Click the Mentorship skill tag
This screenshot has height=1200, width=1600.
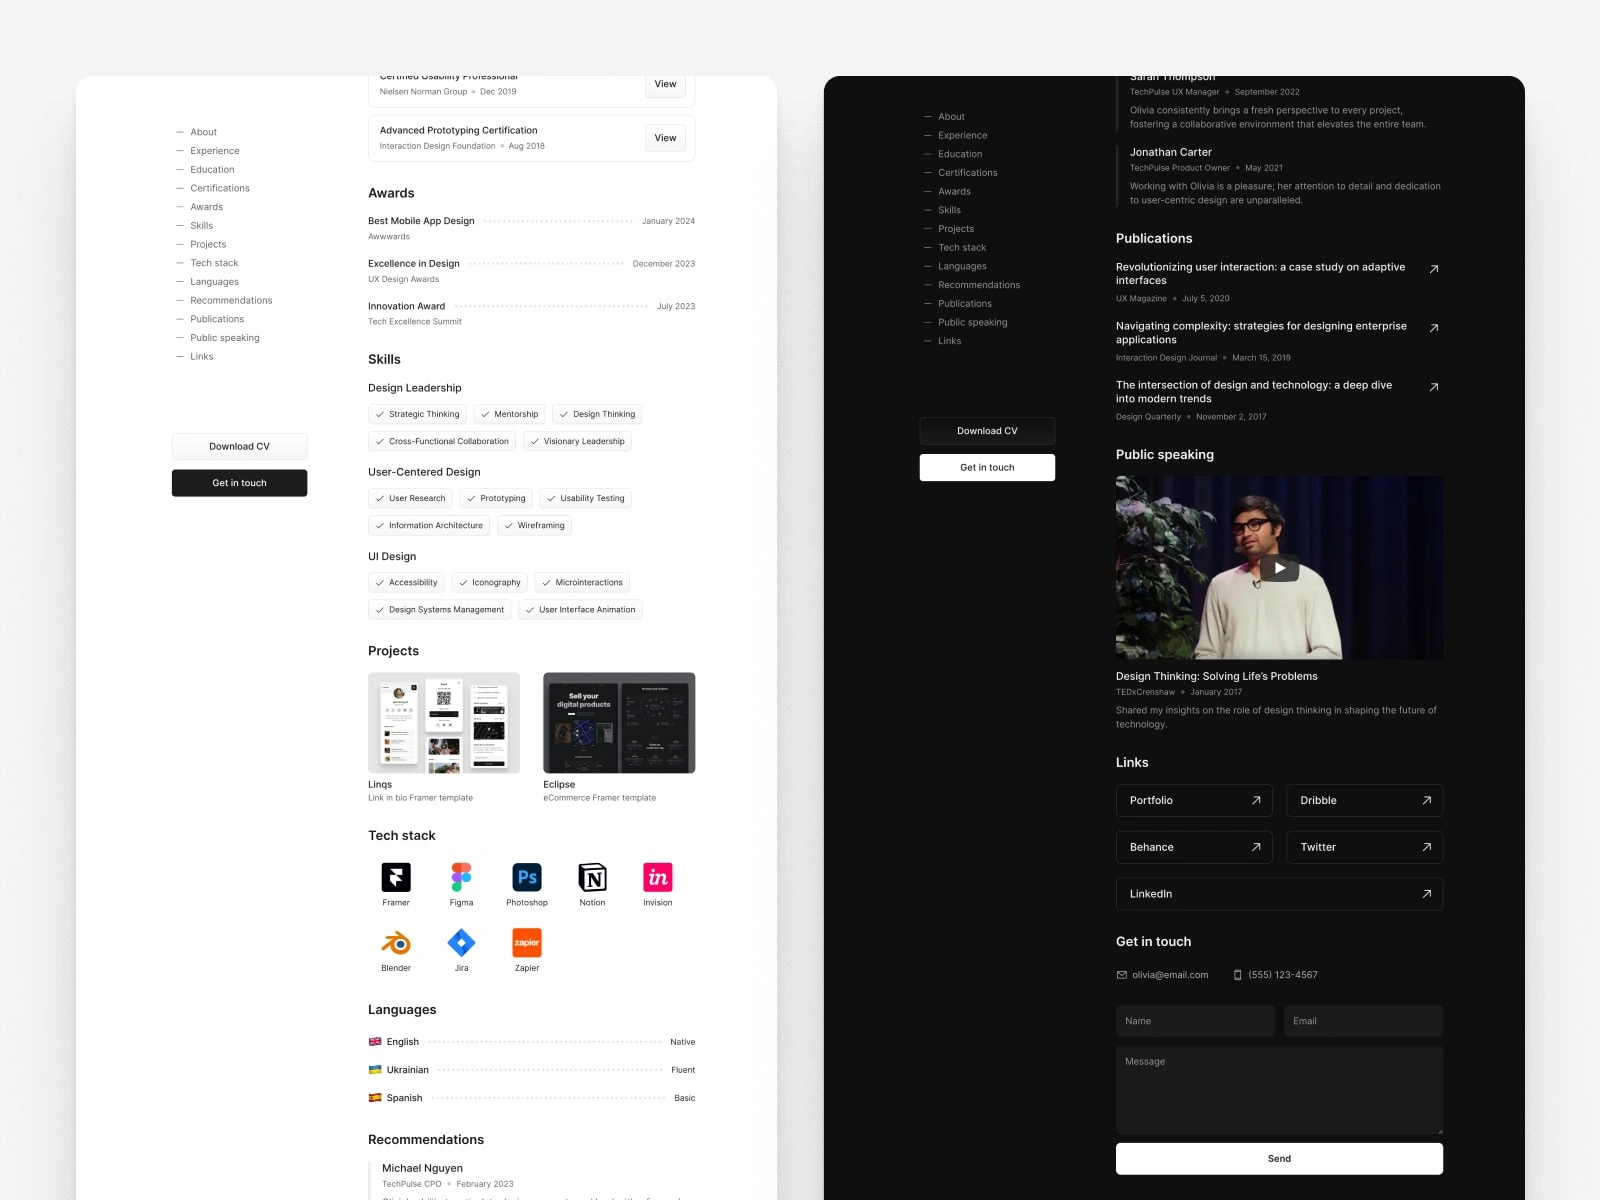tap(509, 414)
